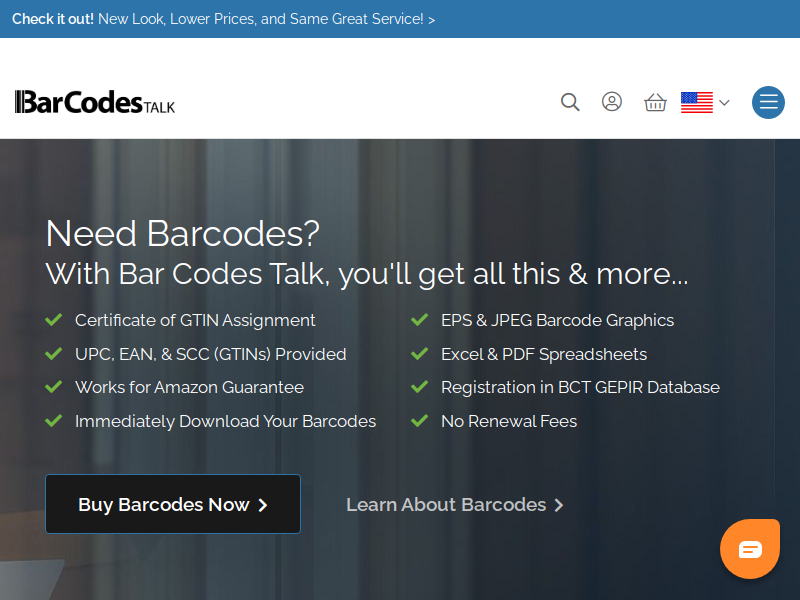Screen dimensions: 800x600
Task: Click chevron arrow beside Learn About Barcodes
Action: coord(559,505)
